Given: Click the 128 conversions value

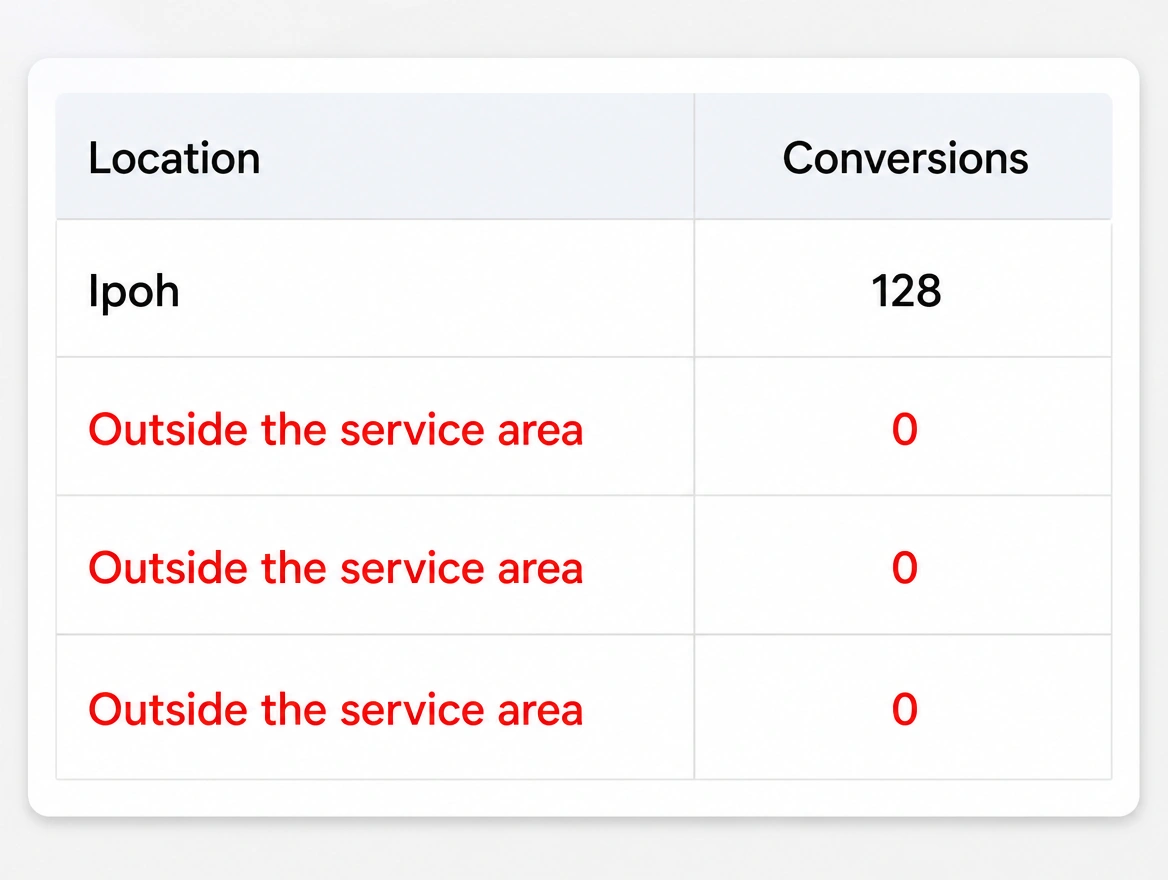Looking at the screenshot, I should 906,291.
